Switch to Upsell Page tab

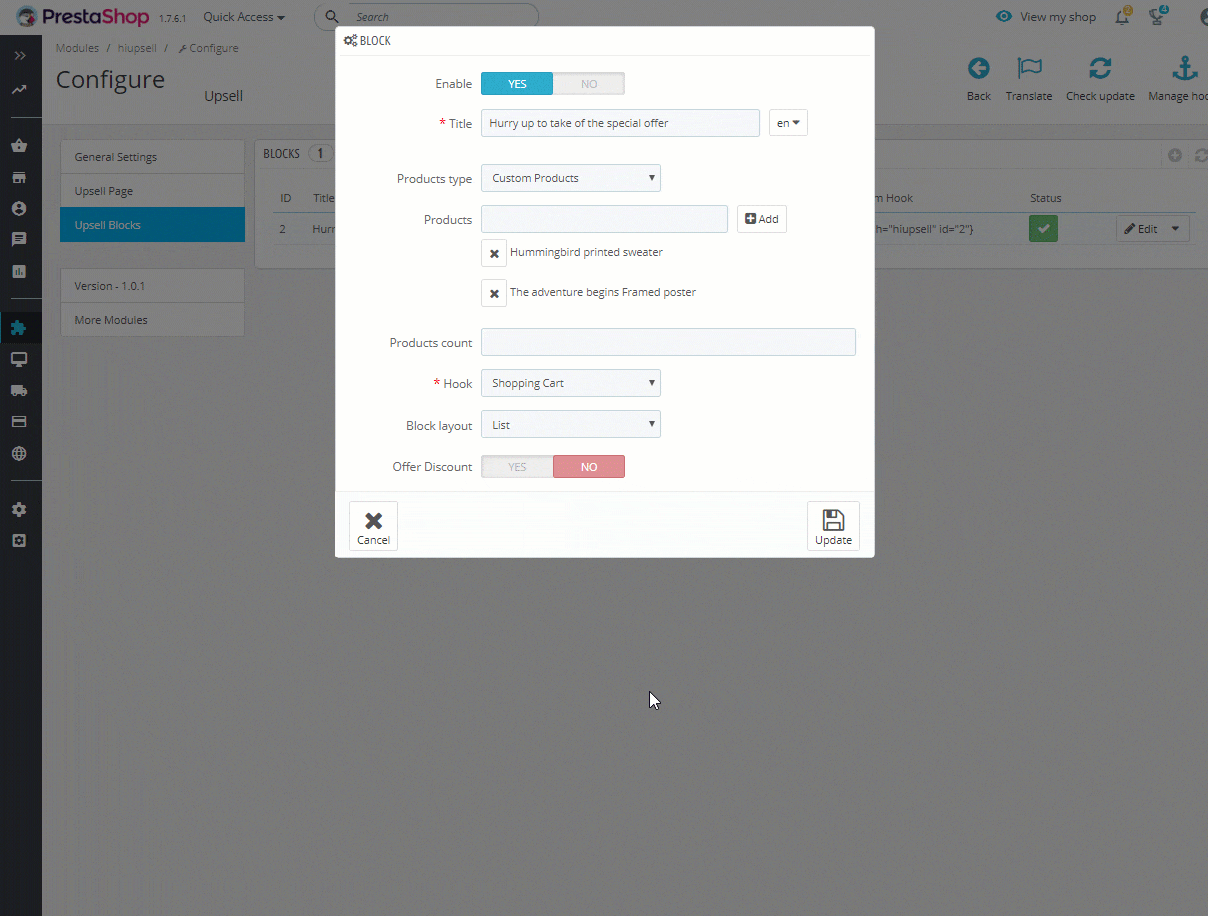point(152,191)
